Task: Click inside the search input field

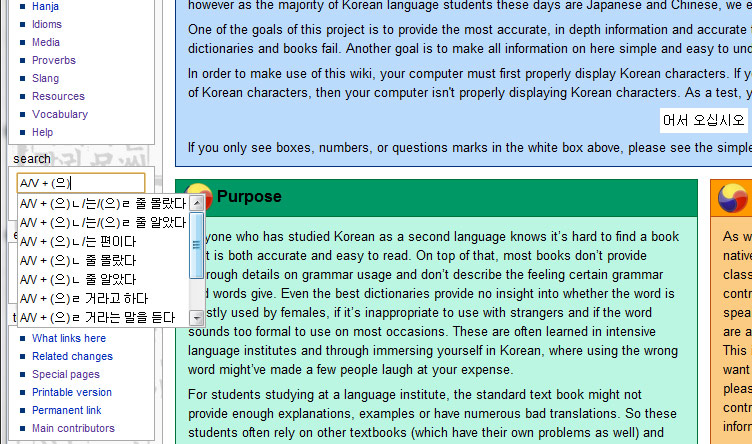Action: [x=80, y=183]
